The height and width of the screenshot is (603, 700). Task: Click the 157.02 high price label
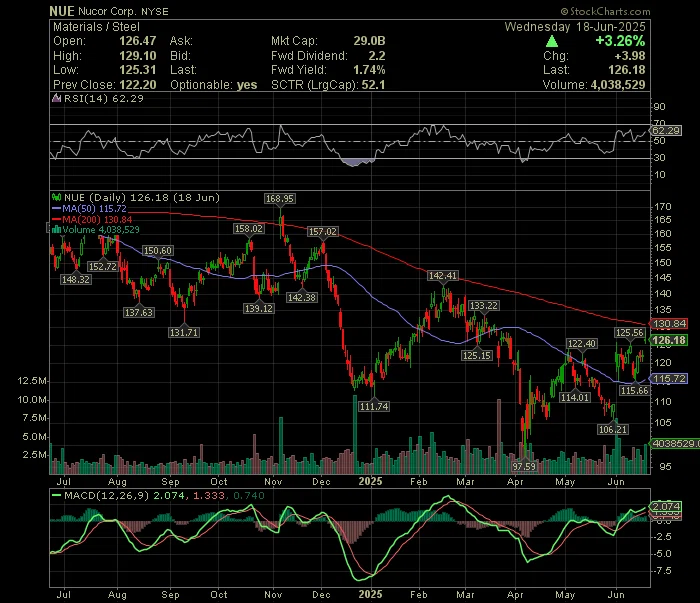(323, 232)
